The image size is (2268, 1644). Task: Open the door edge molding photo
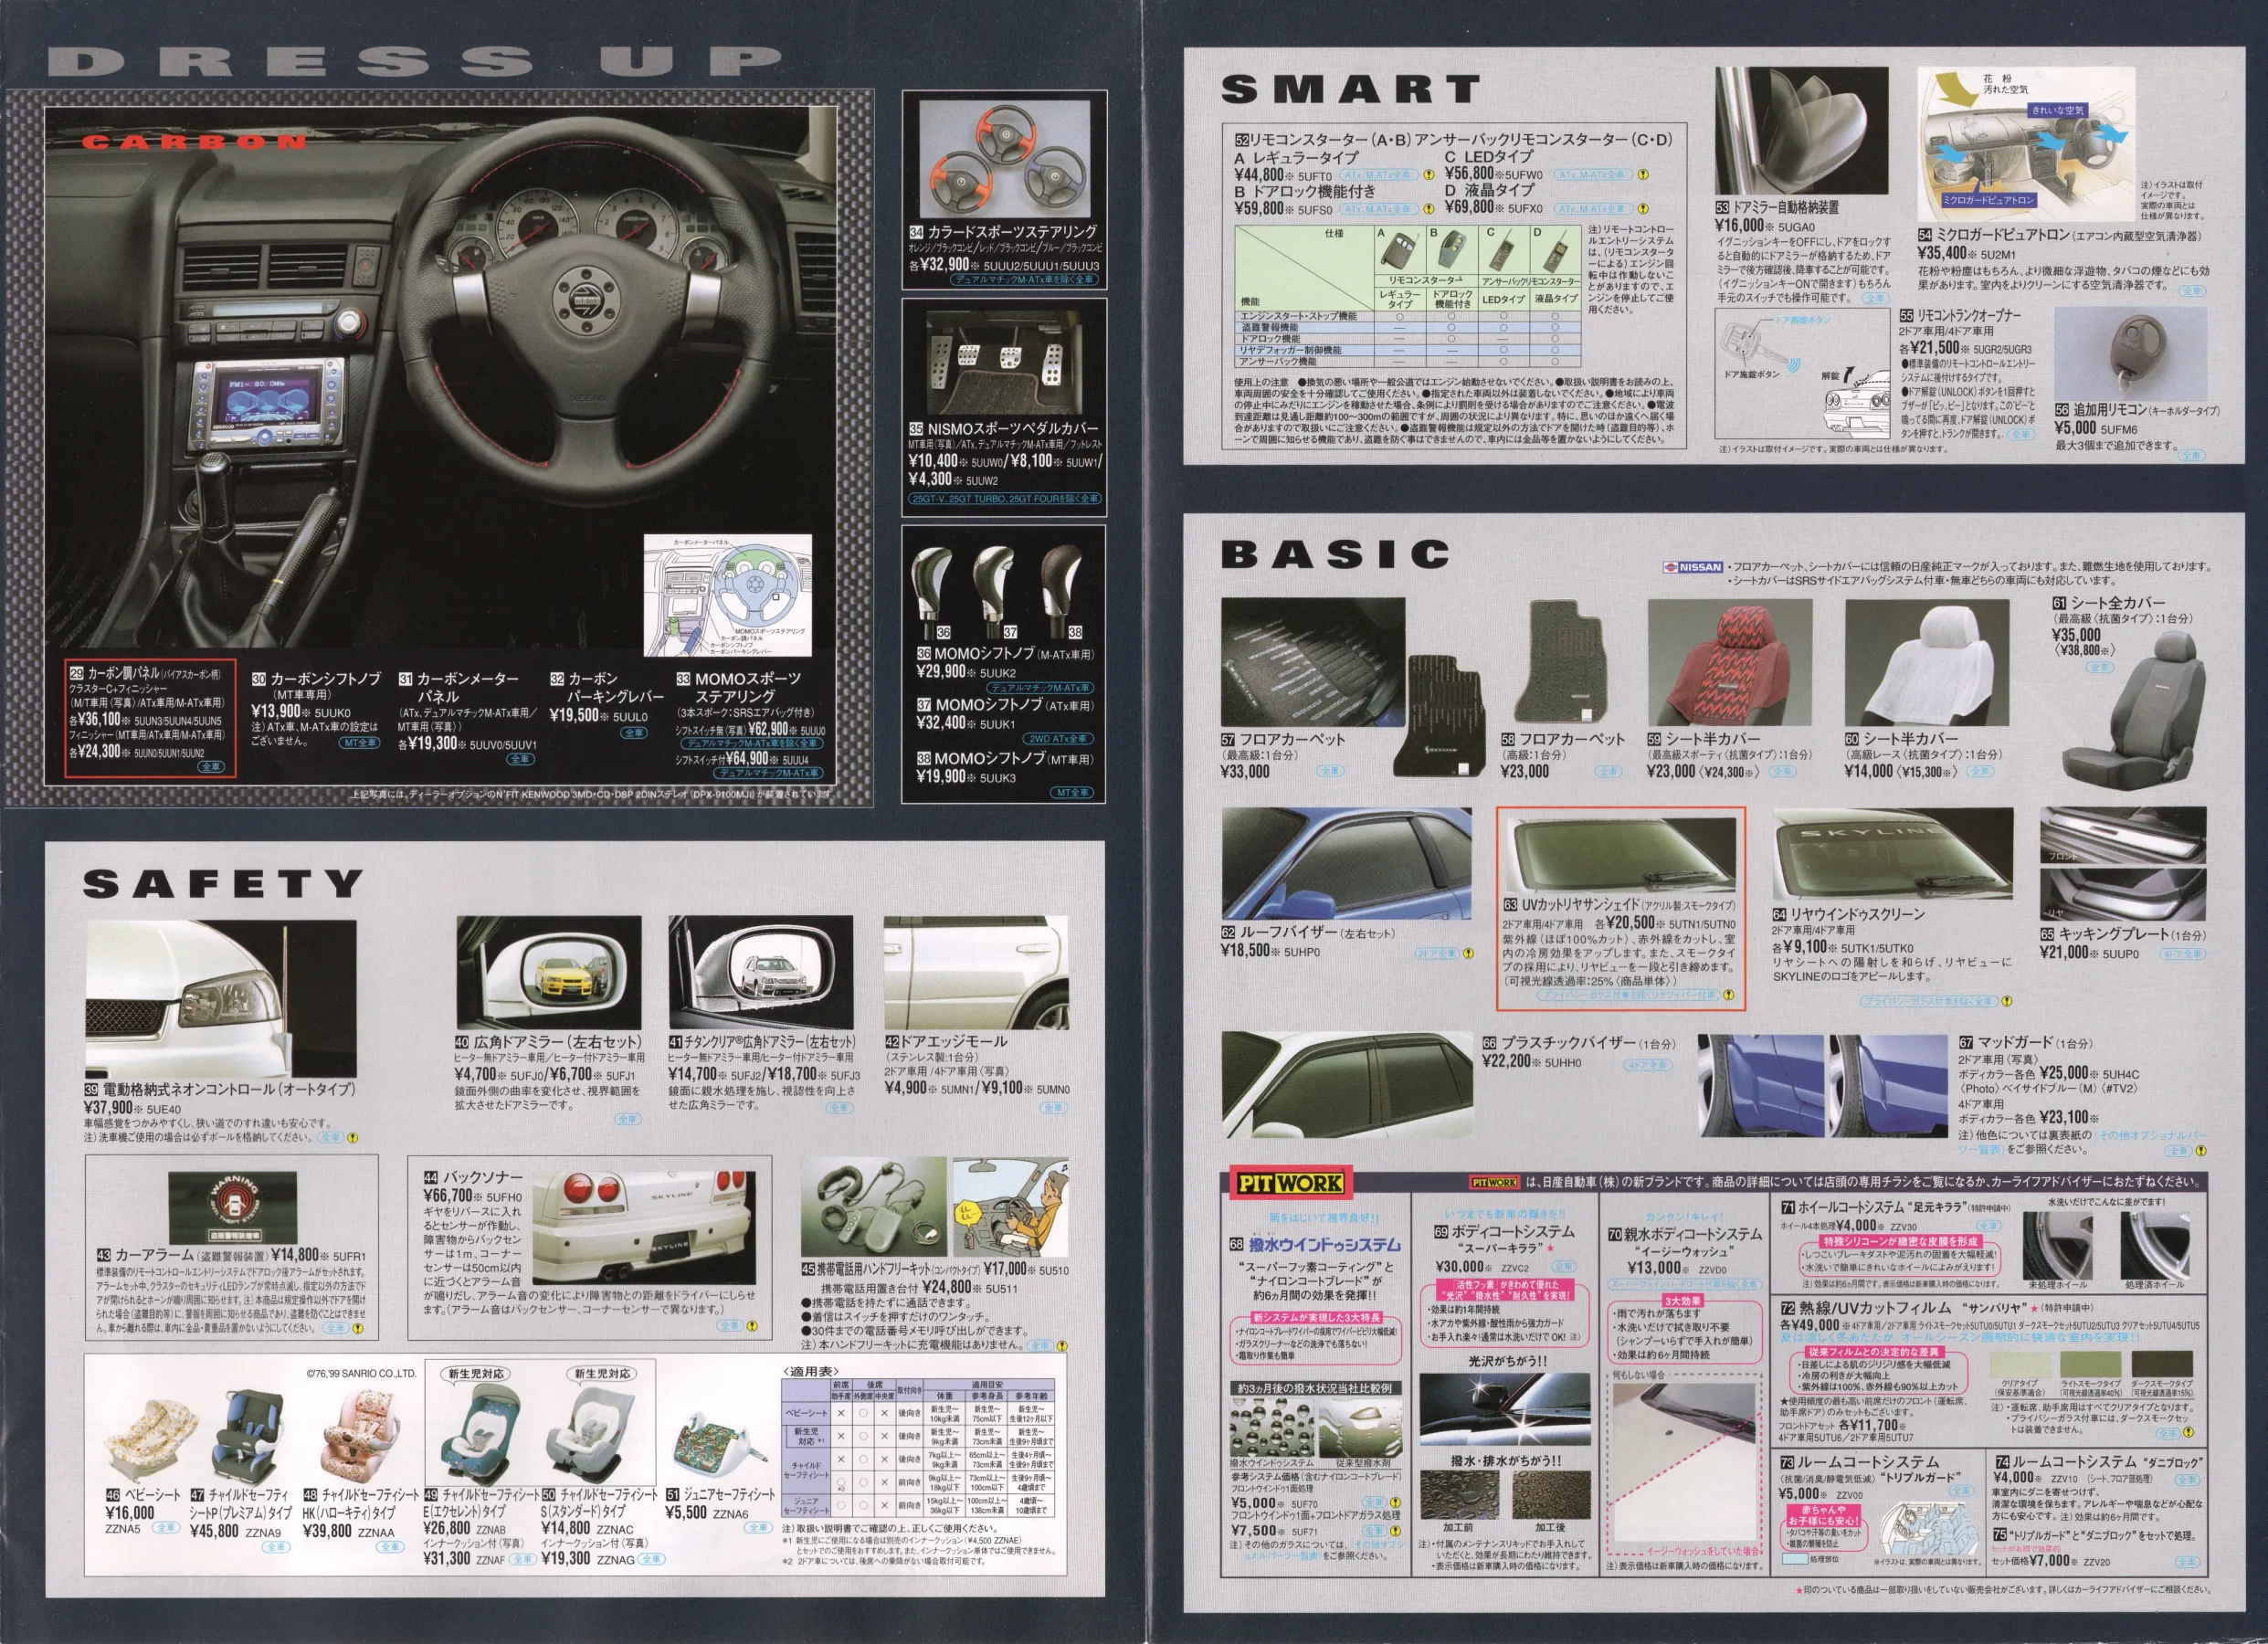[x=976, y=972]
